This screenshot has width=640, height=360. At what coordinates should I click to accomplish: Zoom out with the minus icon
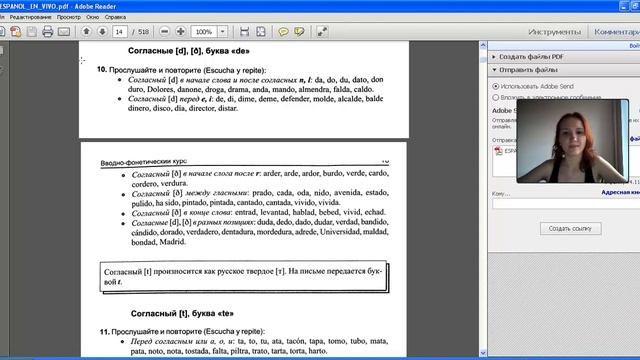[x=164, y=31]
